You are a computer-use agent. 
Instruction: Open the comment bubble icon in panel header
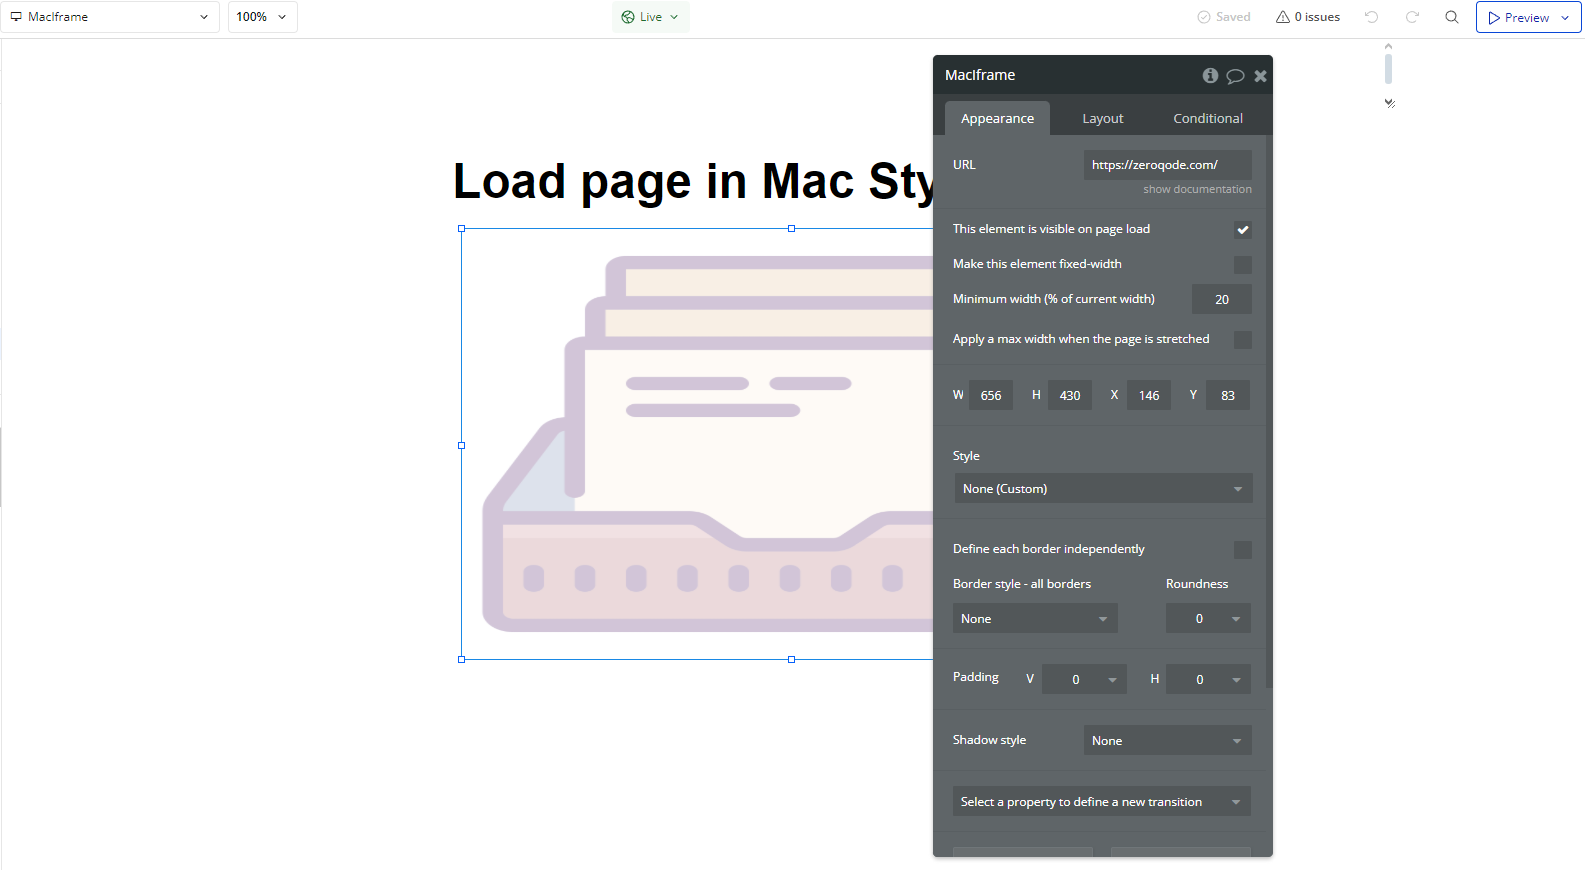(x=1235, y=76)
